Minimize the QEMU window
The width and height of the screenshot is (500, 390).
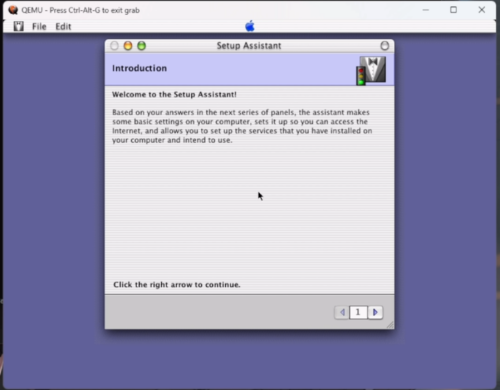[x=426, y=10]
